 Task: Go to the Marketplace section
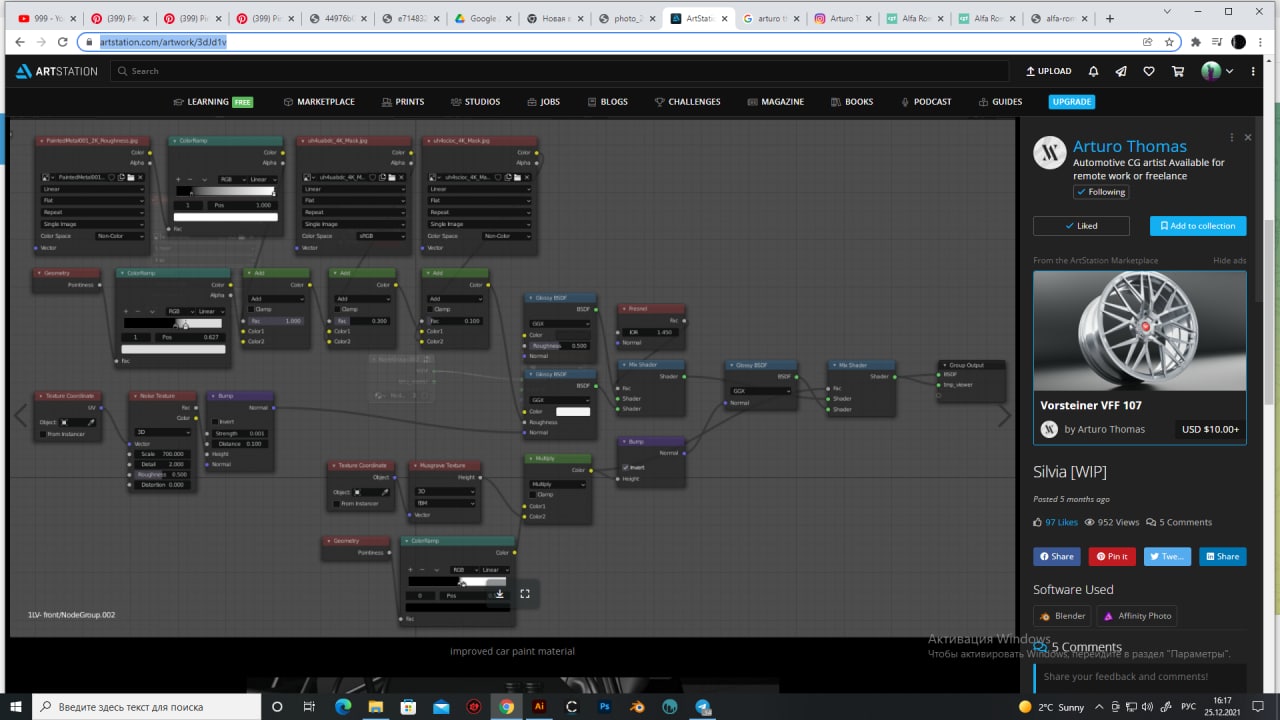click(x=319, y=102)
